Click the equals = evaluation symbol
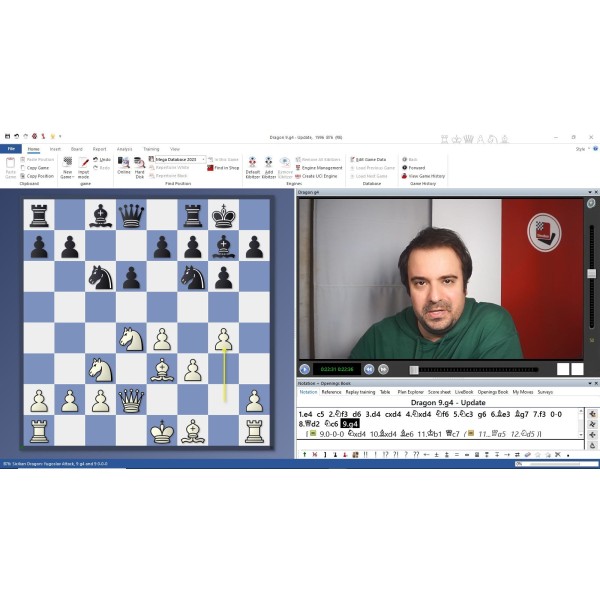This screenshot has height=600, width=600. click(457, 455)
